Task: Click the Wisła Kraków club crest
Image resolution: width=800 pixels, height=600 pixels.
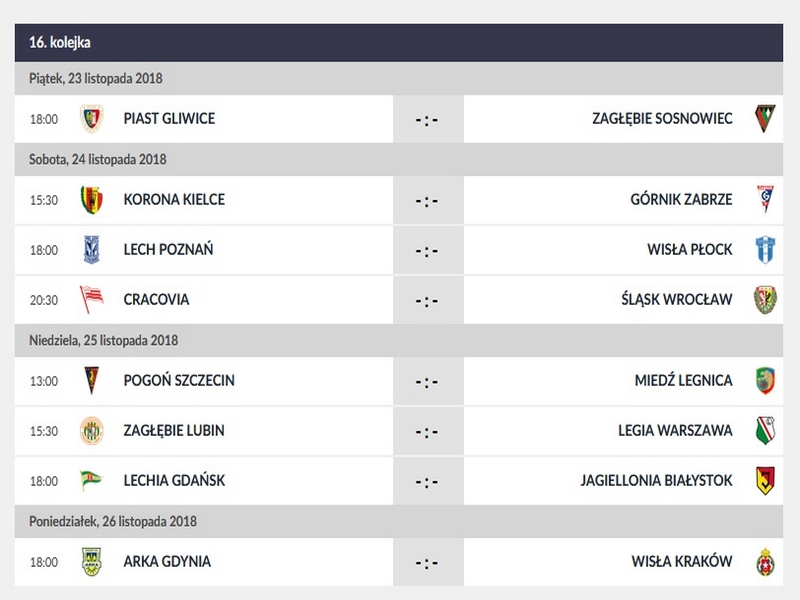Action: pos(764,562)
